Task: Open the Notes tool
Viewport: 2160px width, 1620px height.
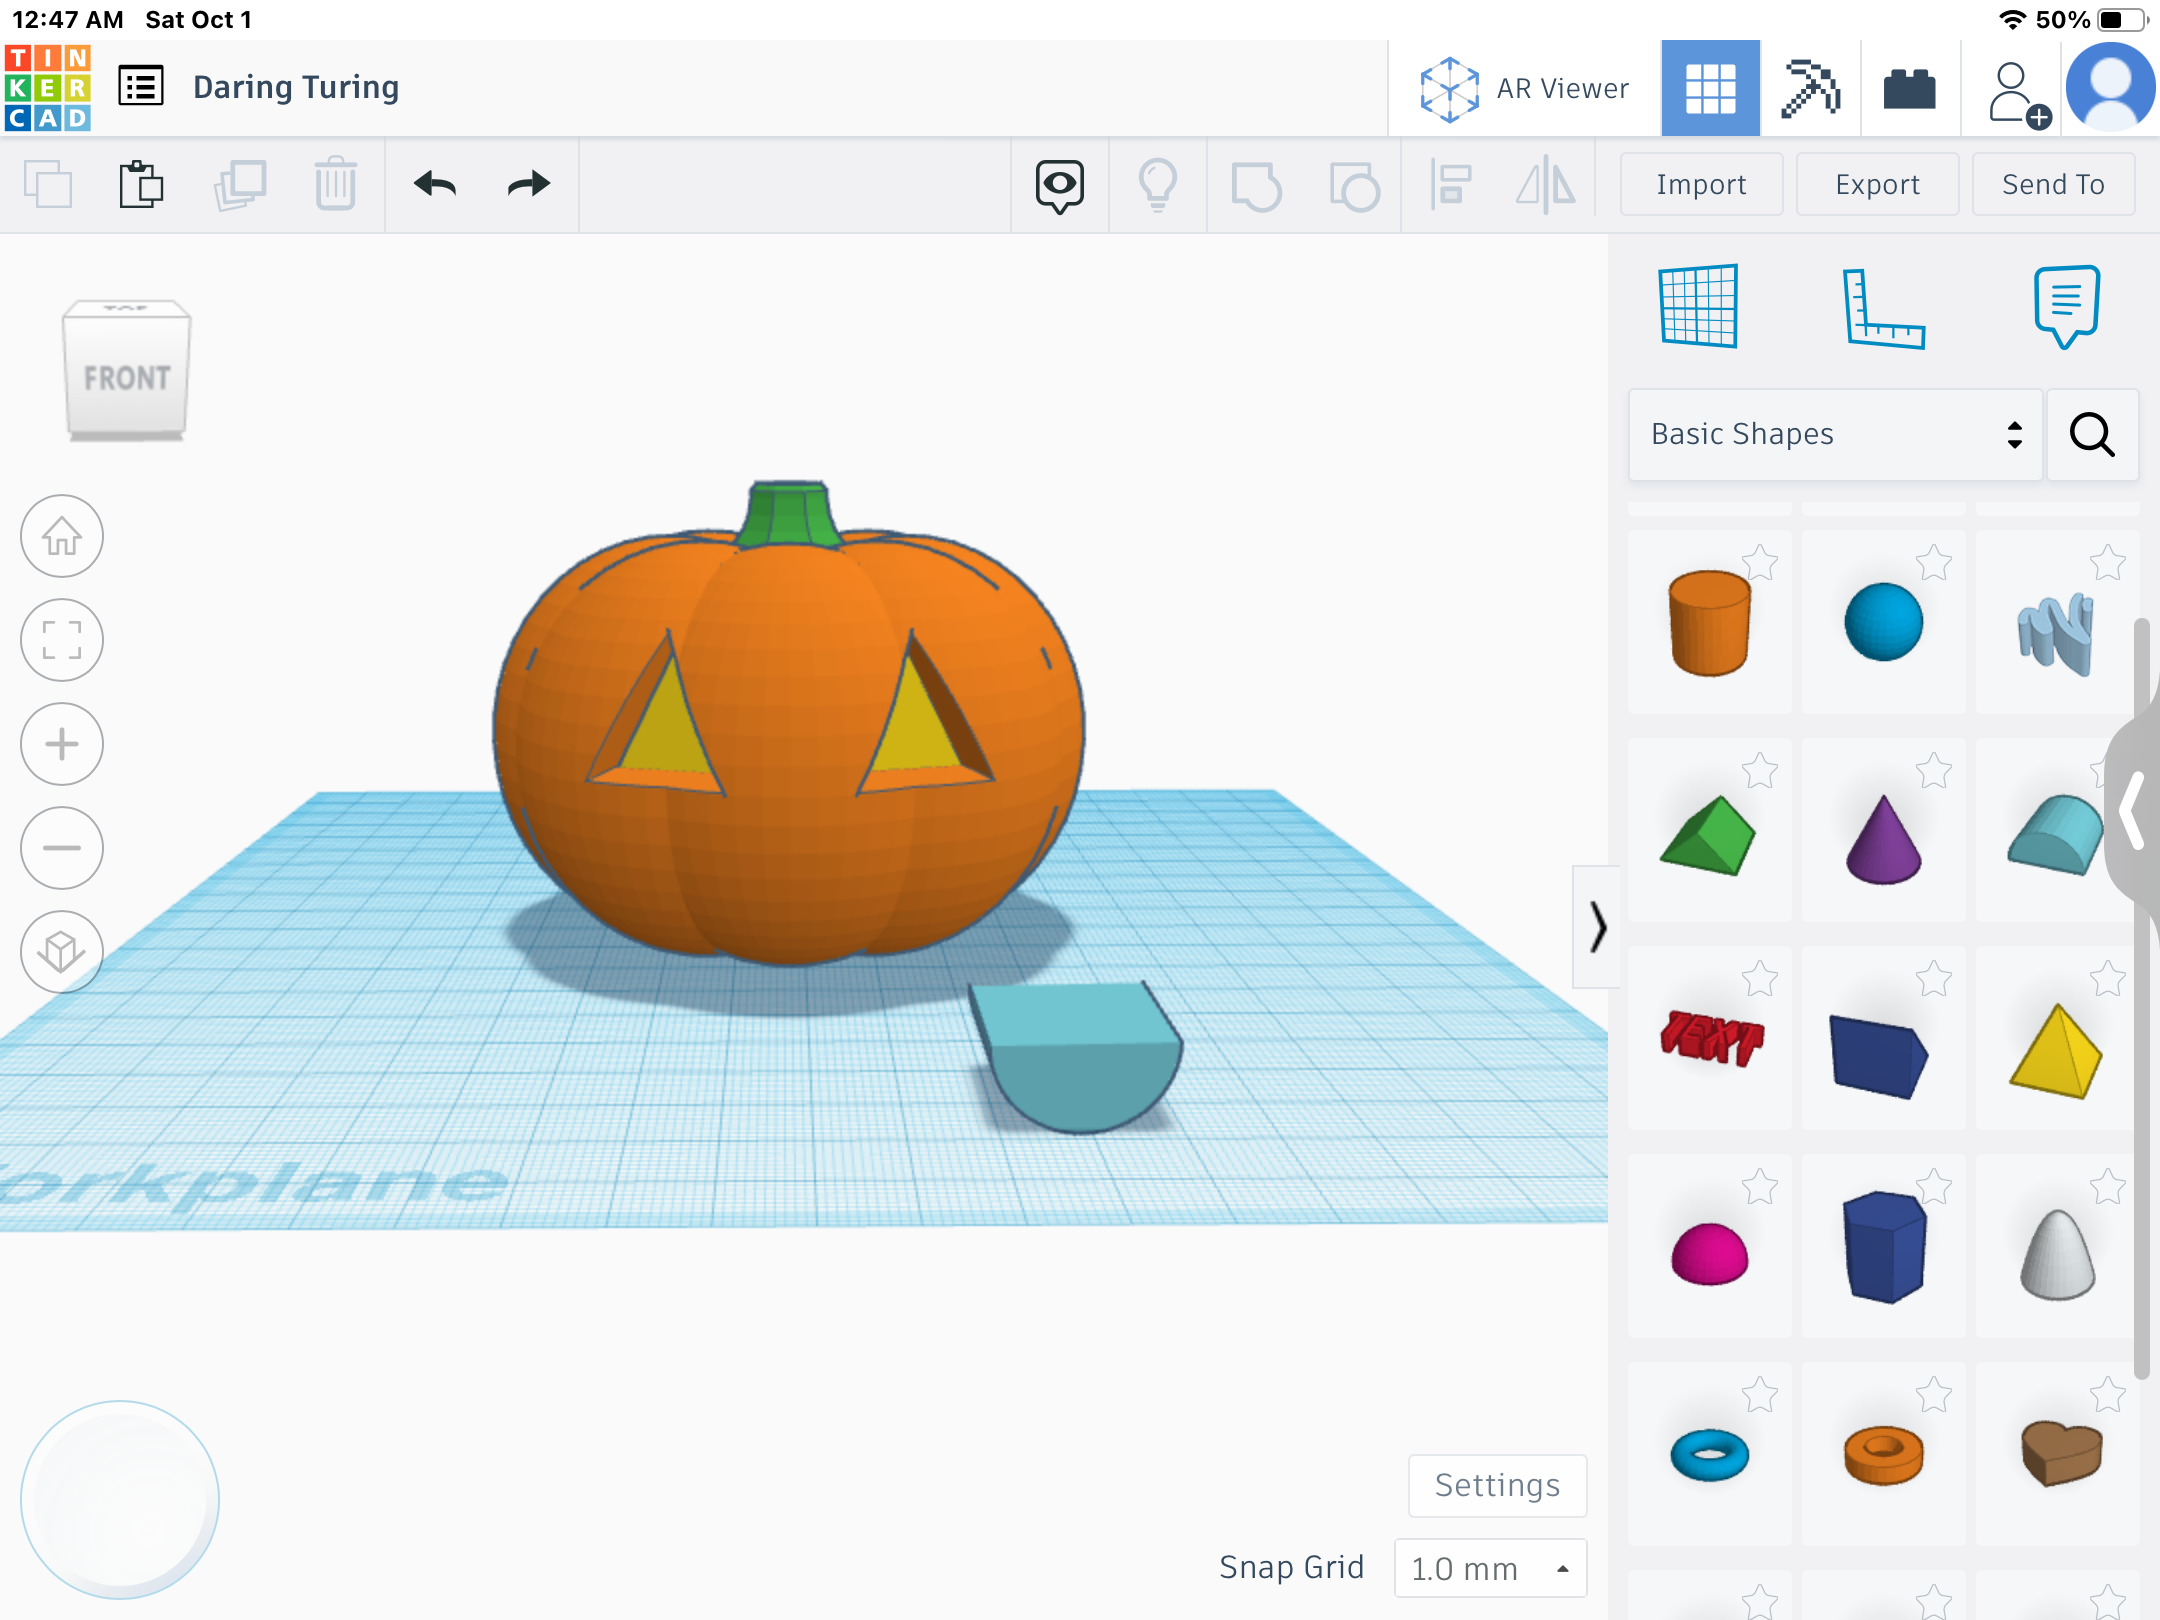Action: 2066,306
